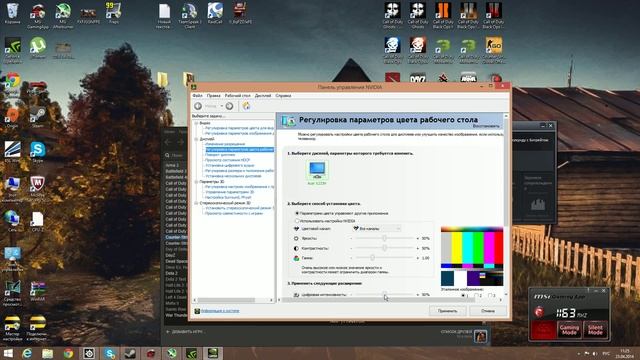Click the contrast slider handle

(x=384, y=248)
